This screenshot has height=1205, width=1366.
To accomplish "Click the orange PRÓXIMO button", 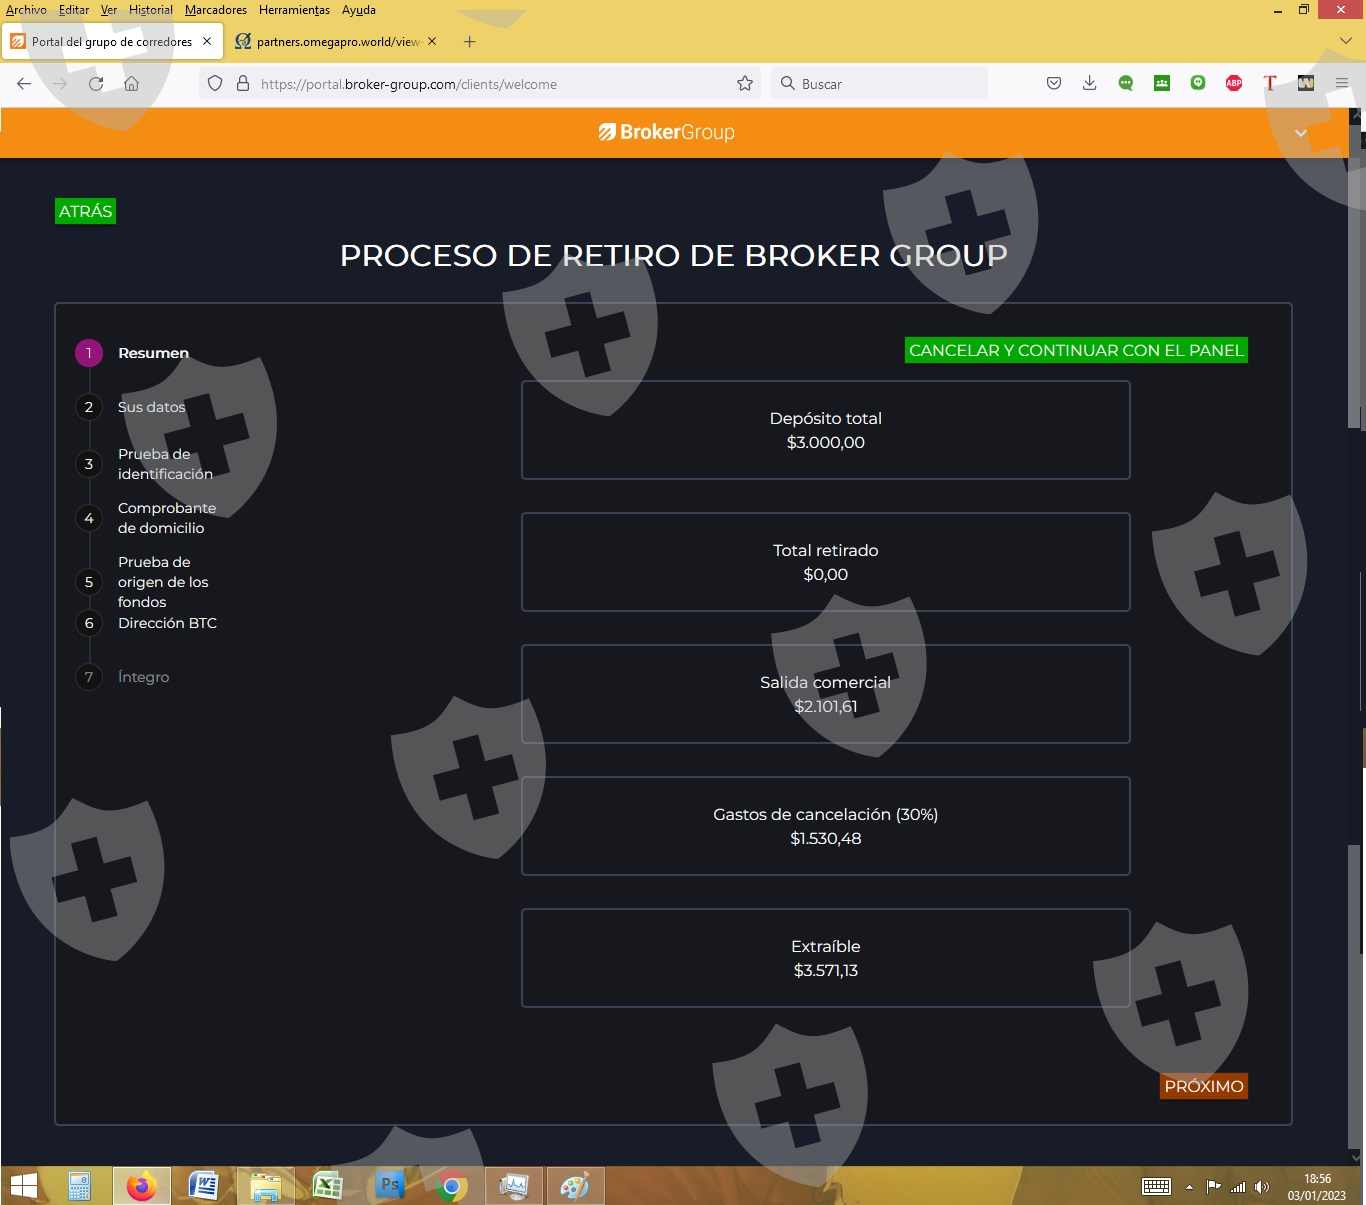I will [x=1204, y=1086].
